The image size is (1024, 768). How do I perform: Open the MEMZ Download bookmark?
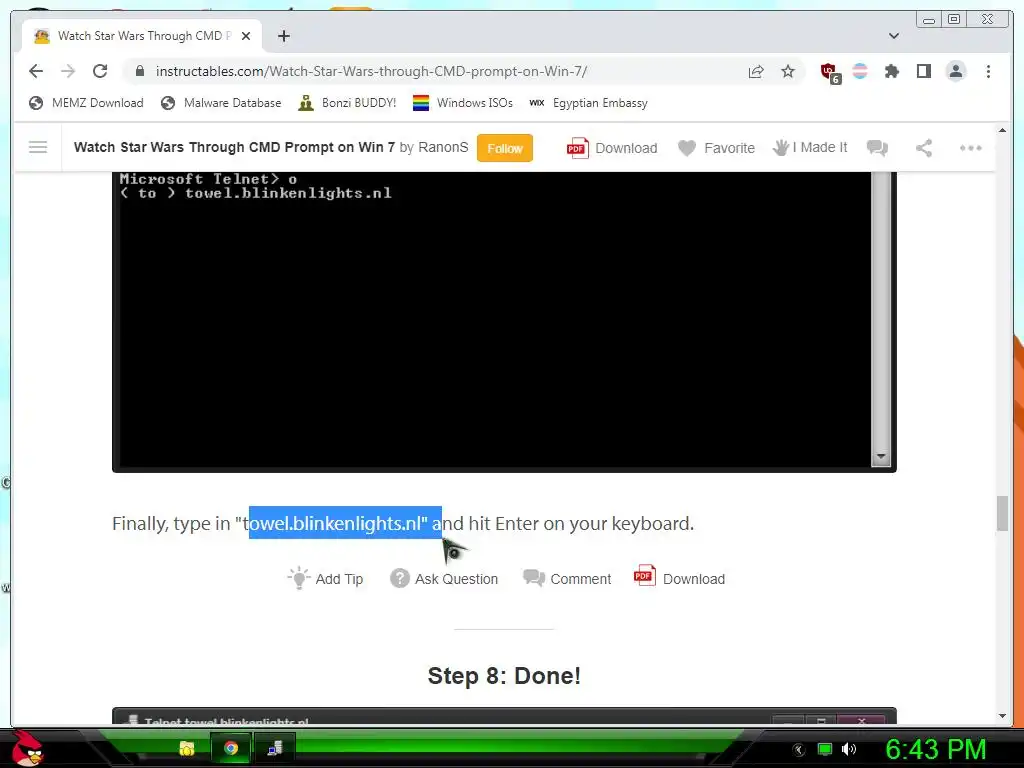pos(86,103)
